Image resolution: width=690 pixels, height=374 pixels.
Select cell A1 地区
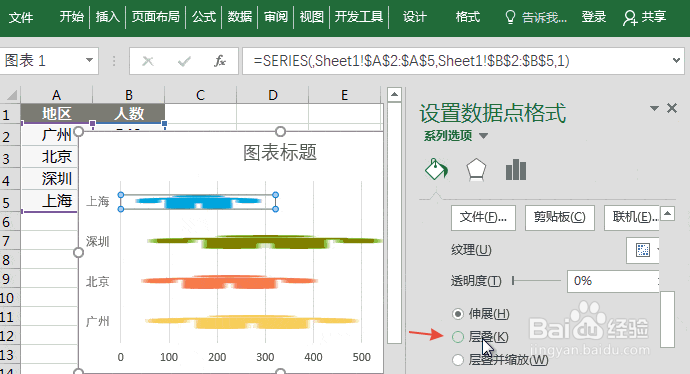pyautogui.click(x=56, y=114)
